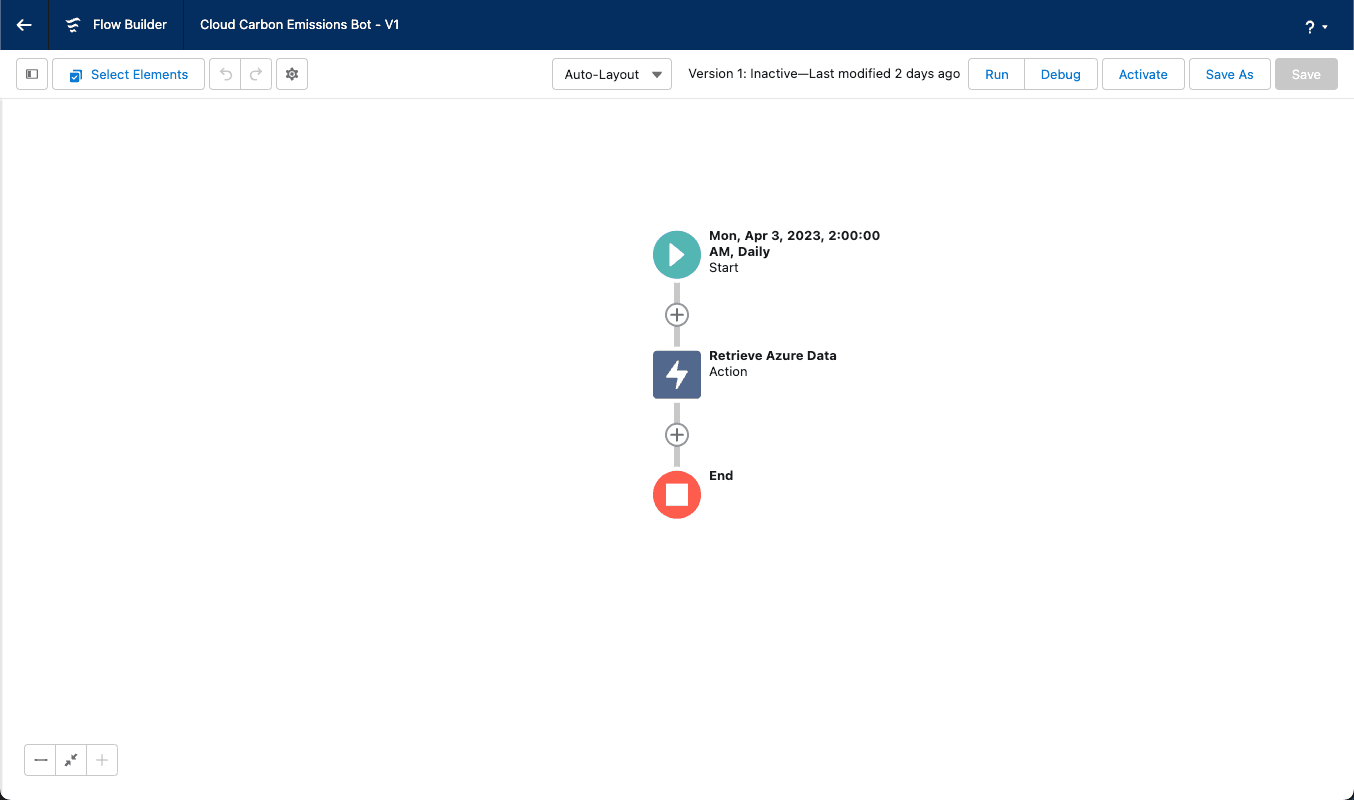Click the End label
The height and width of the screenshot is (800, 1354).
click(x=721, y=475)
